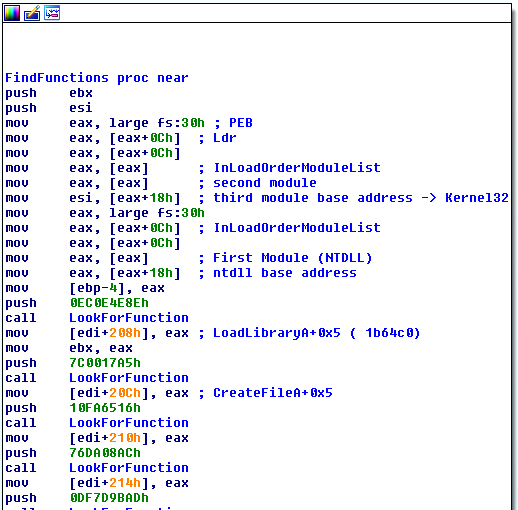The width and height of the screenshot is (518, 510).
Task: Click the esi, [eax+18h] operand
Action: pyautogui.click(x=125, y=198)
